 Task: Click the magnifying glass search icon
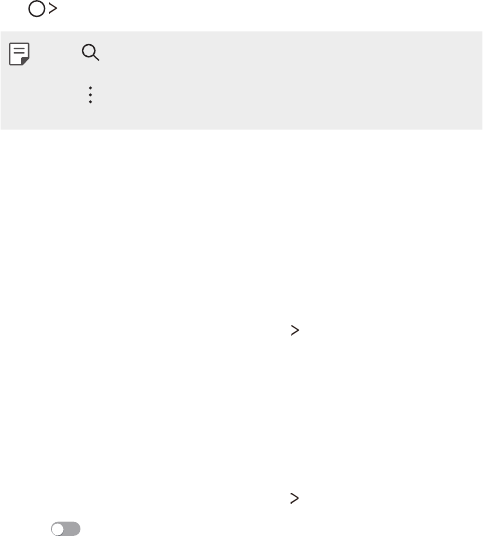tap(91, 52)
